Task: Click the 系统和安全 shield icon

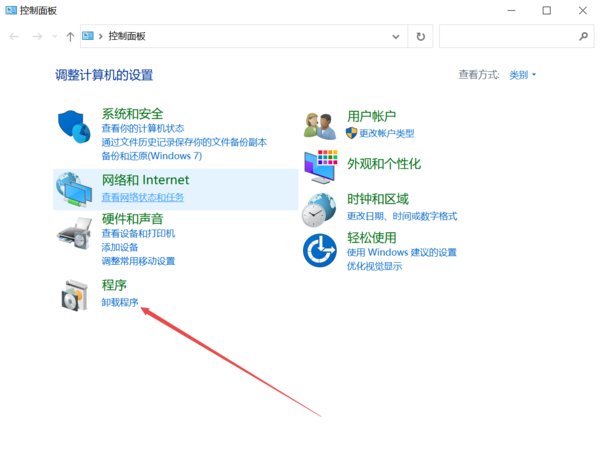Action: pyautogui.click(x=75, y=129)
